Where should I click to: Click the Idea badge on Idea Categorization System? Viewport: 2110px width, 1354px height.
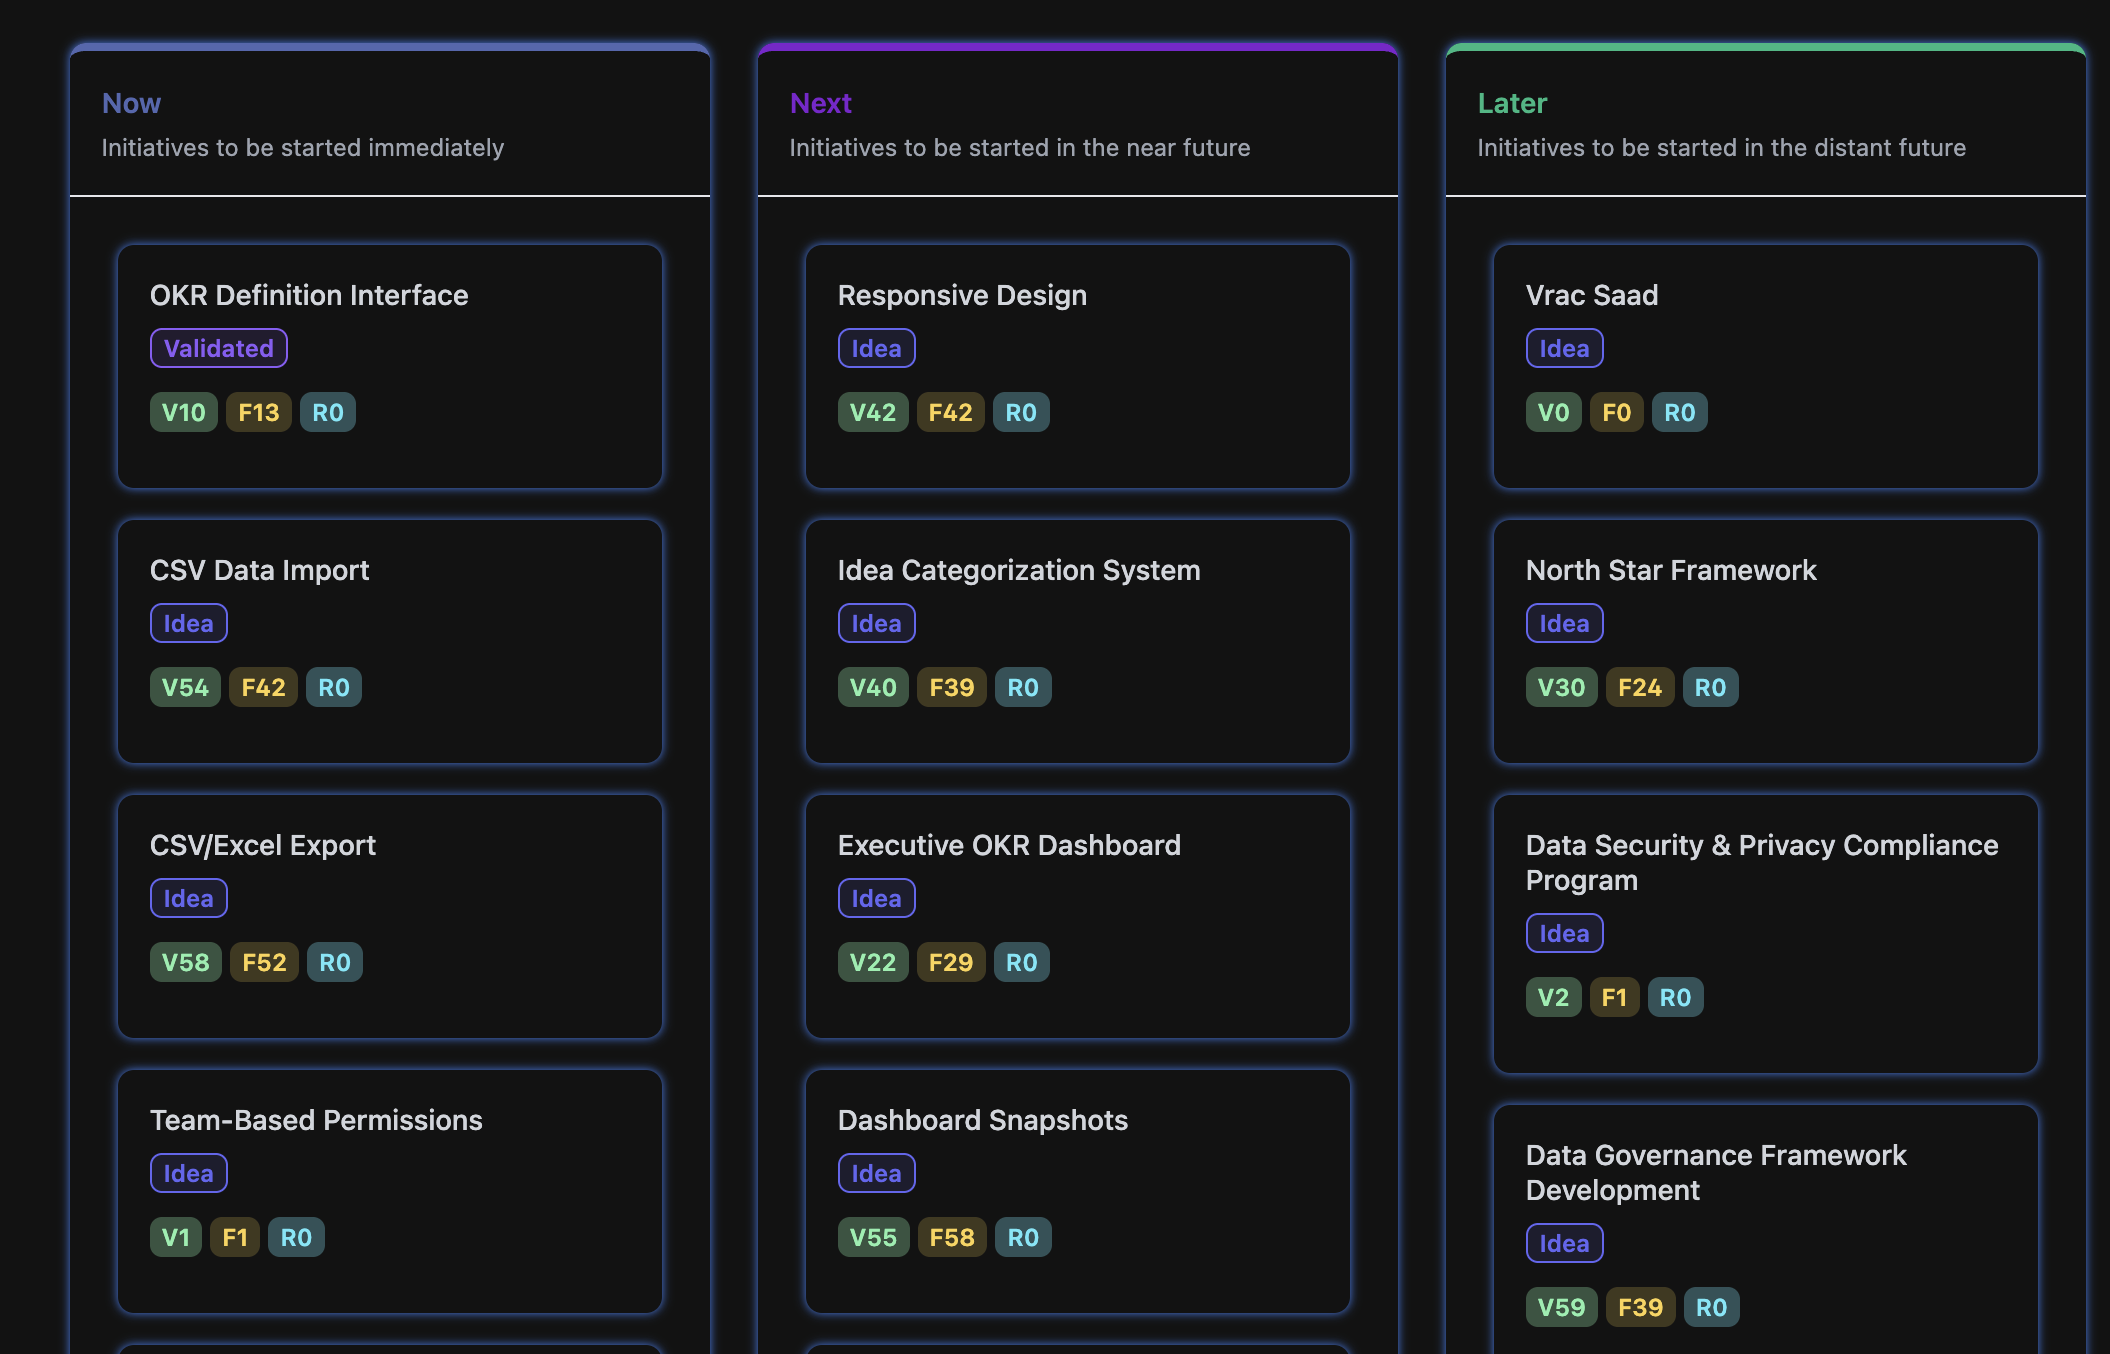(x=876, y=624)
